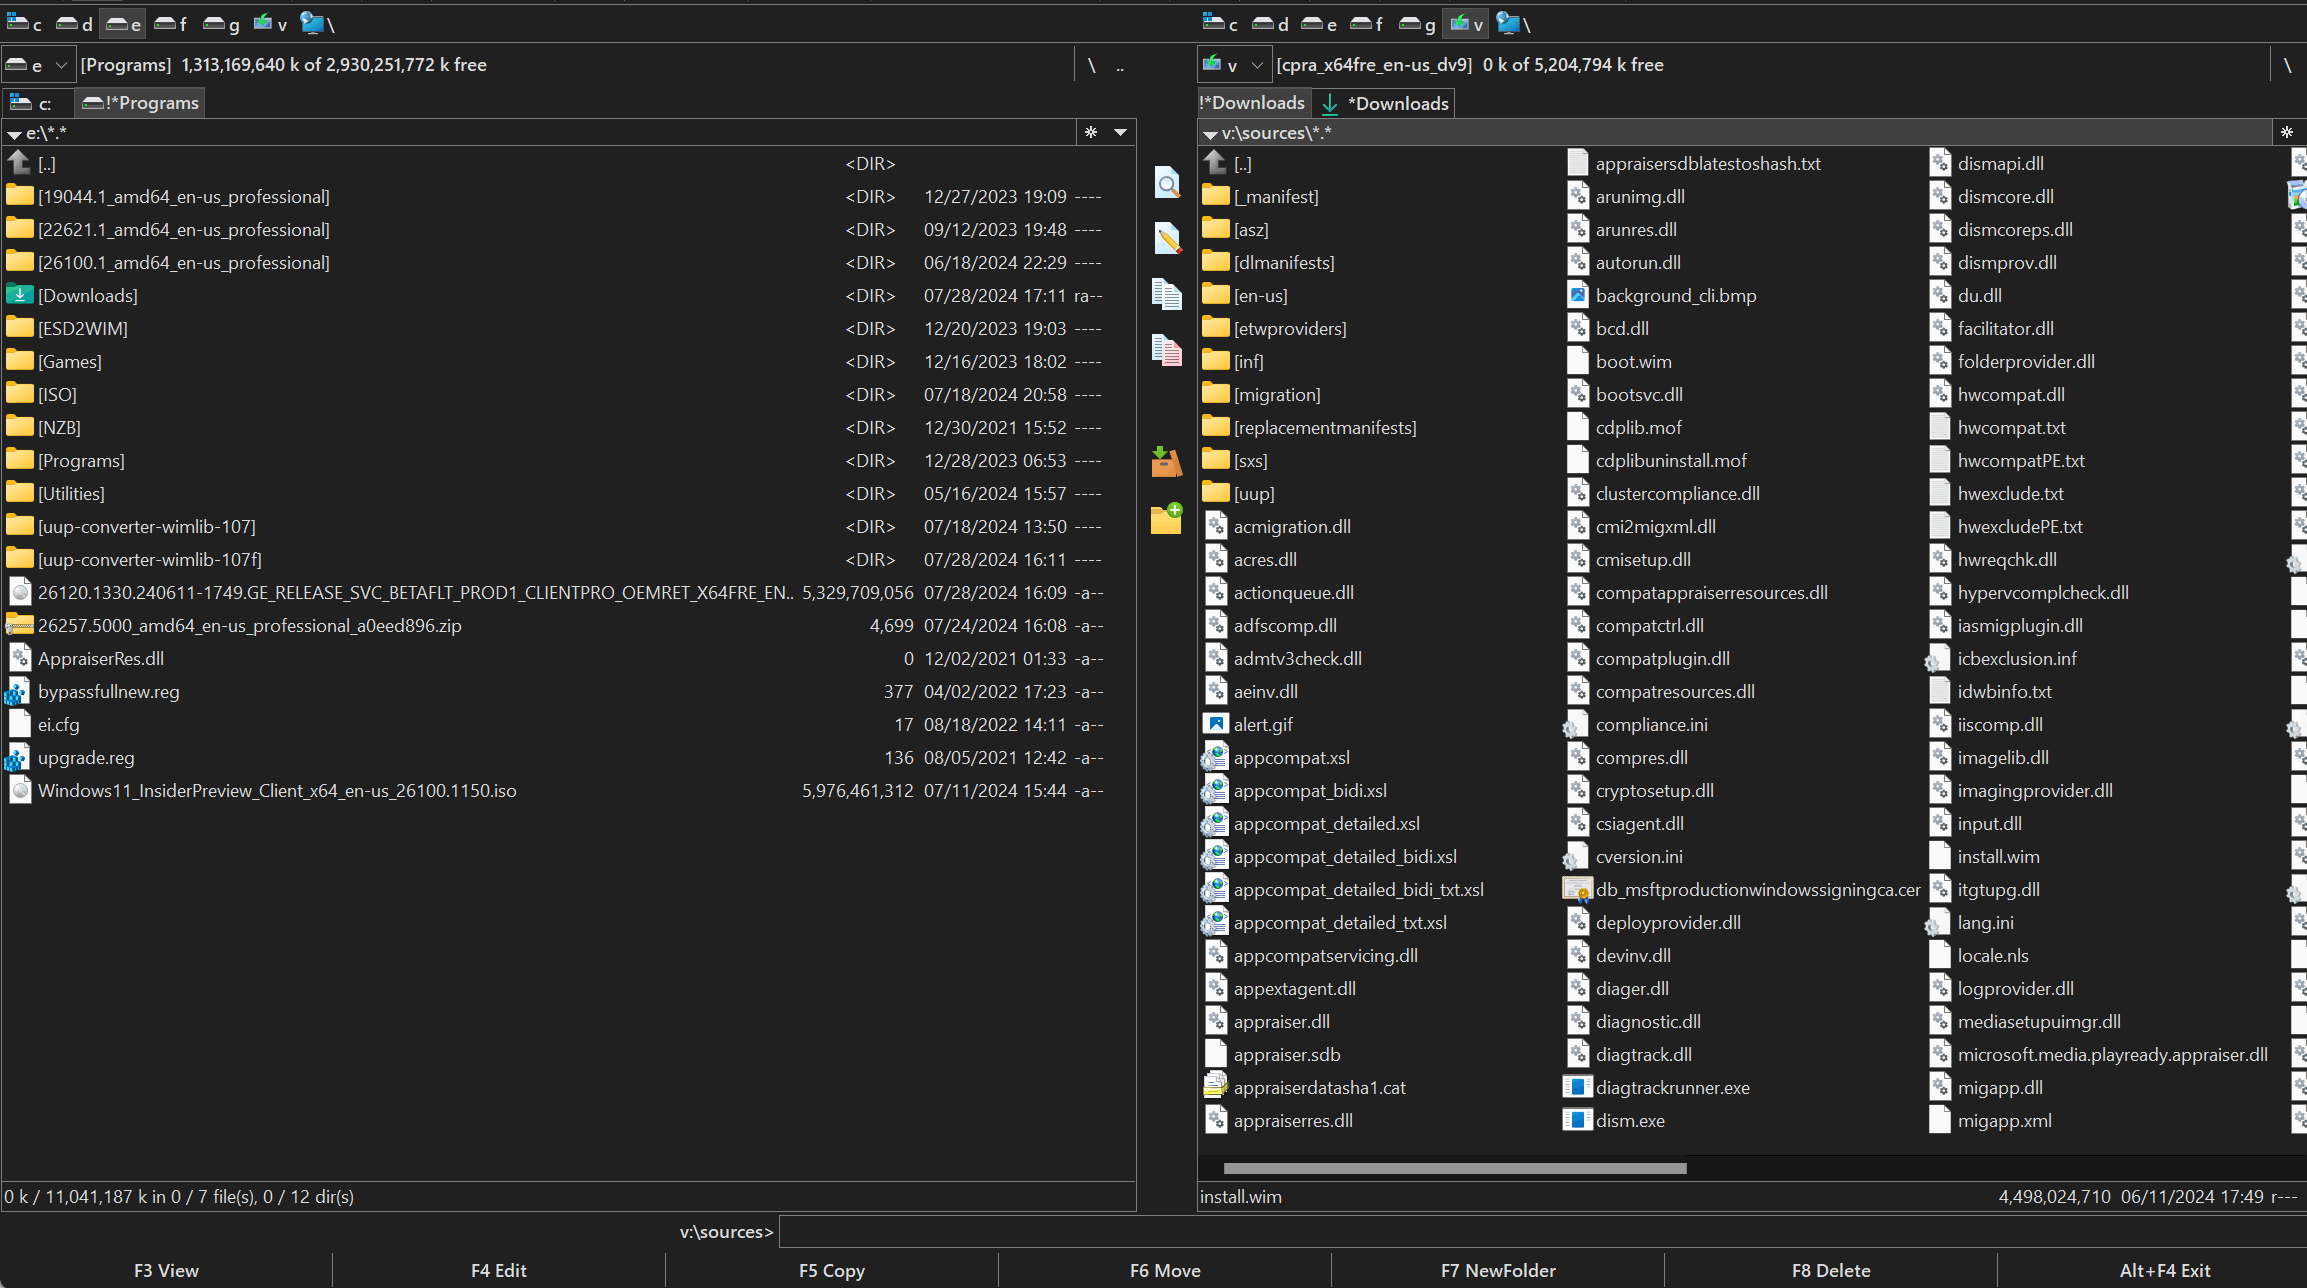Click the F3 View button

tap(166, 1270)
